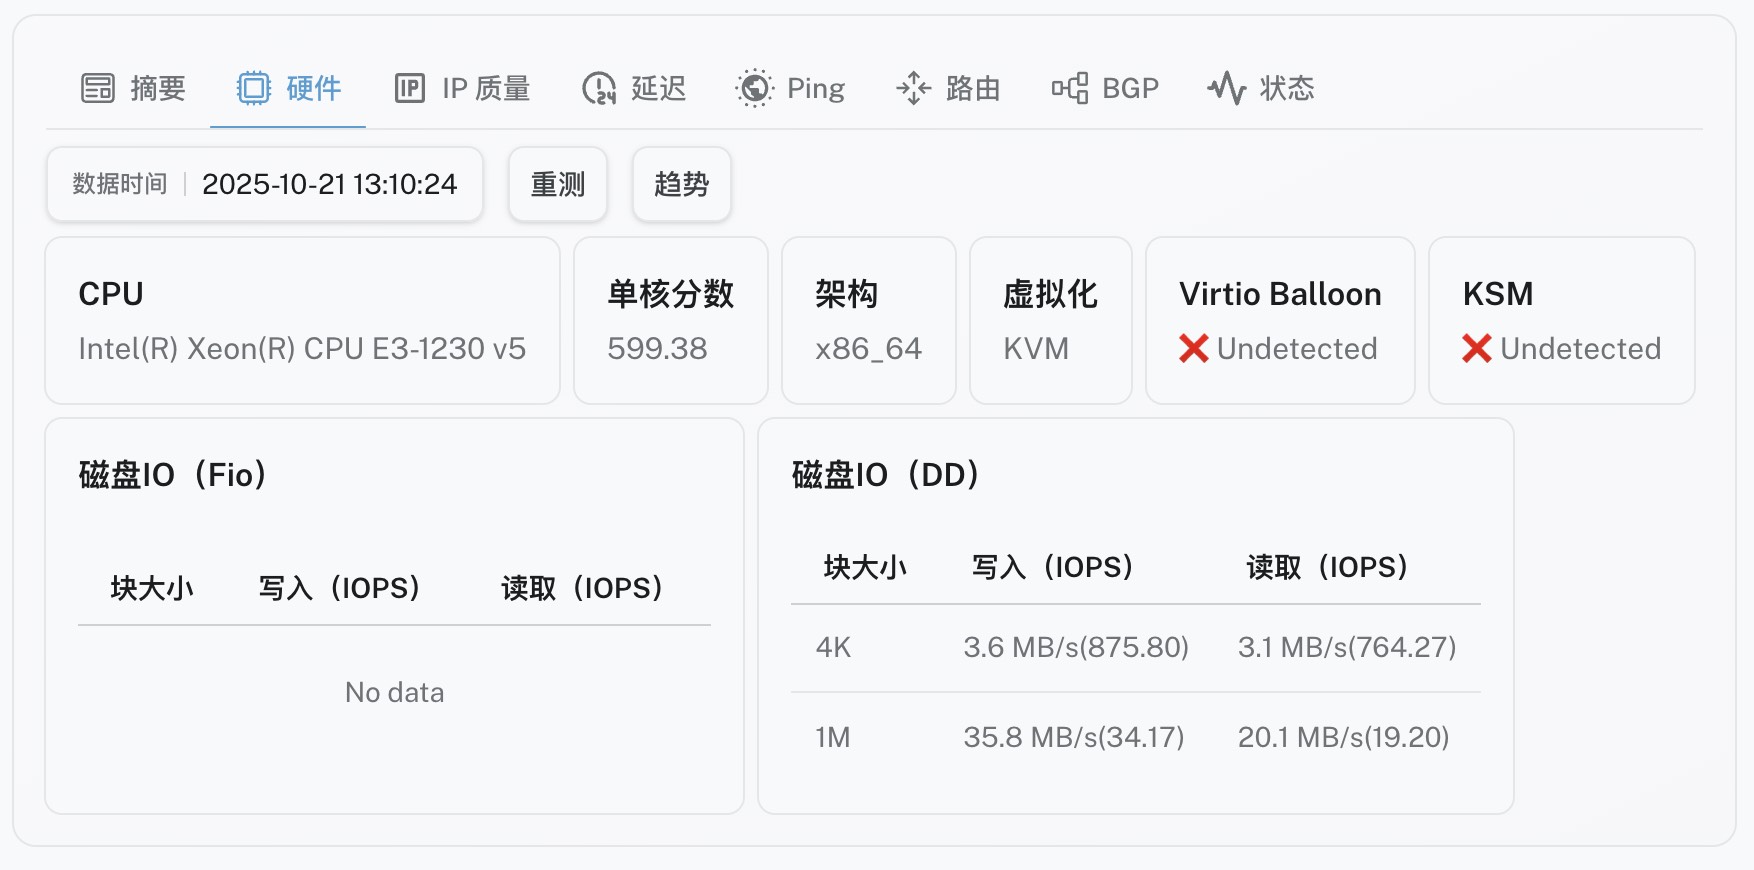
Task: Click the 单核分数 599.38 card
Action: coord(670,321)
